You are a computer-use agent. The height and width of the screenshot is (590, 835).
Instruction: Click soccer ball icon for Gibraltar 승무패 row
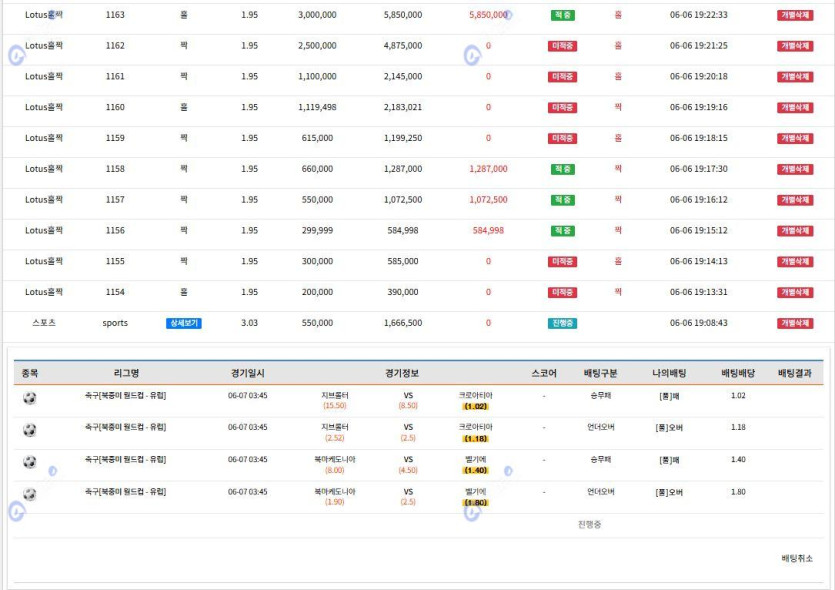pyautogui.click(x=30, y=399)
